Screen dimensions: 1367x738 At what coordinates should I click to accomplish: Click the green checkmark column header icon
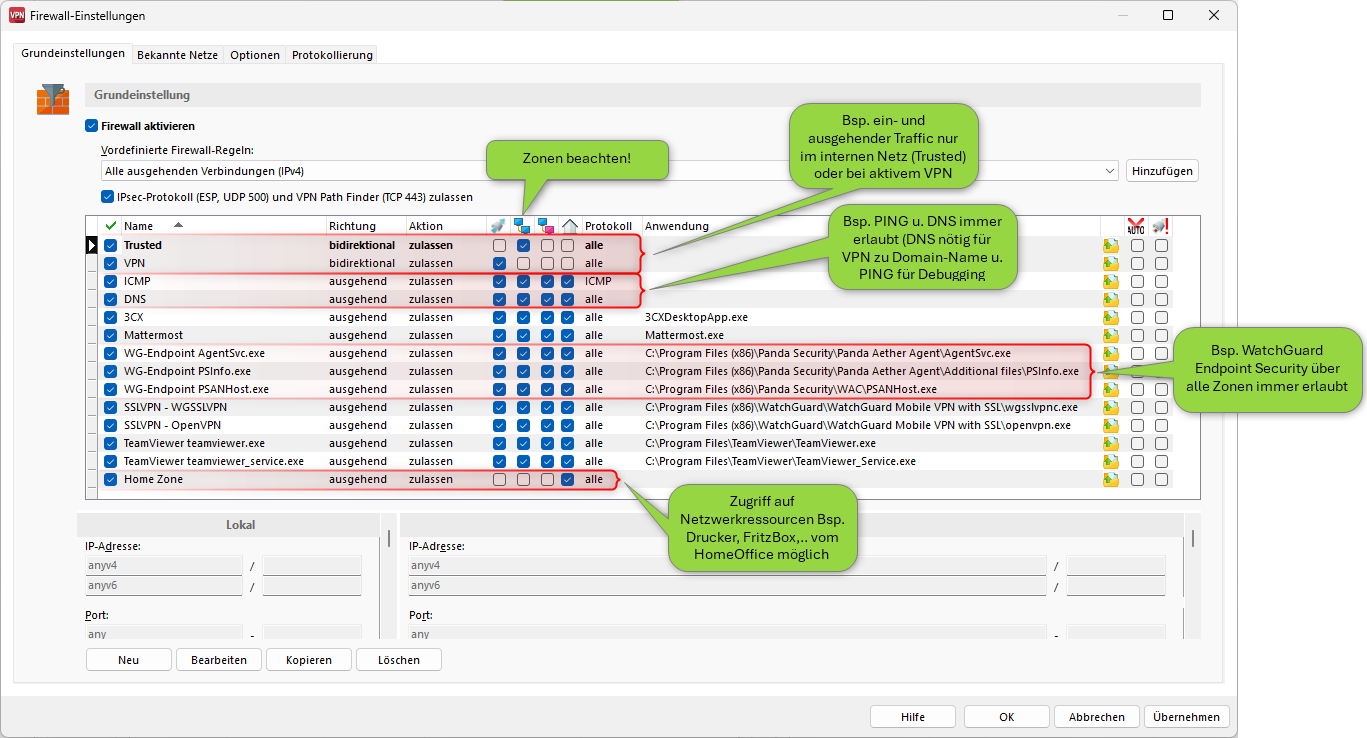pos(111,226)
